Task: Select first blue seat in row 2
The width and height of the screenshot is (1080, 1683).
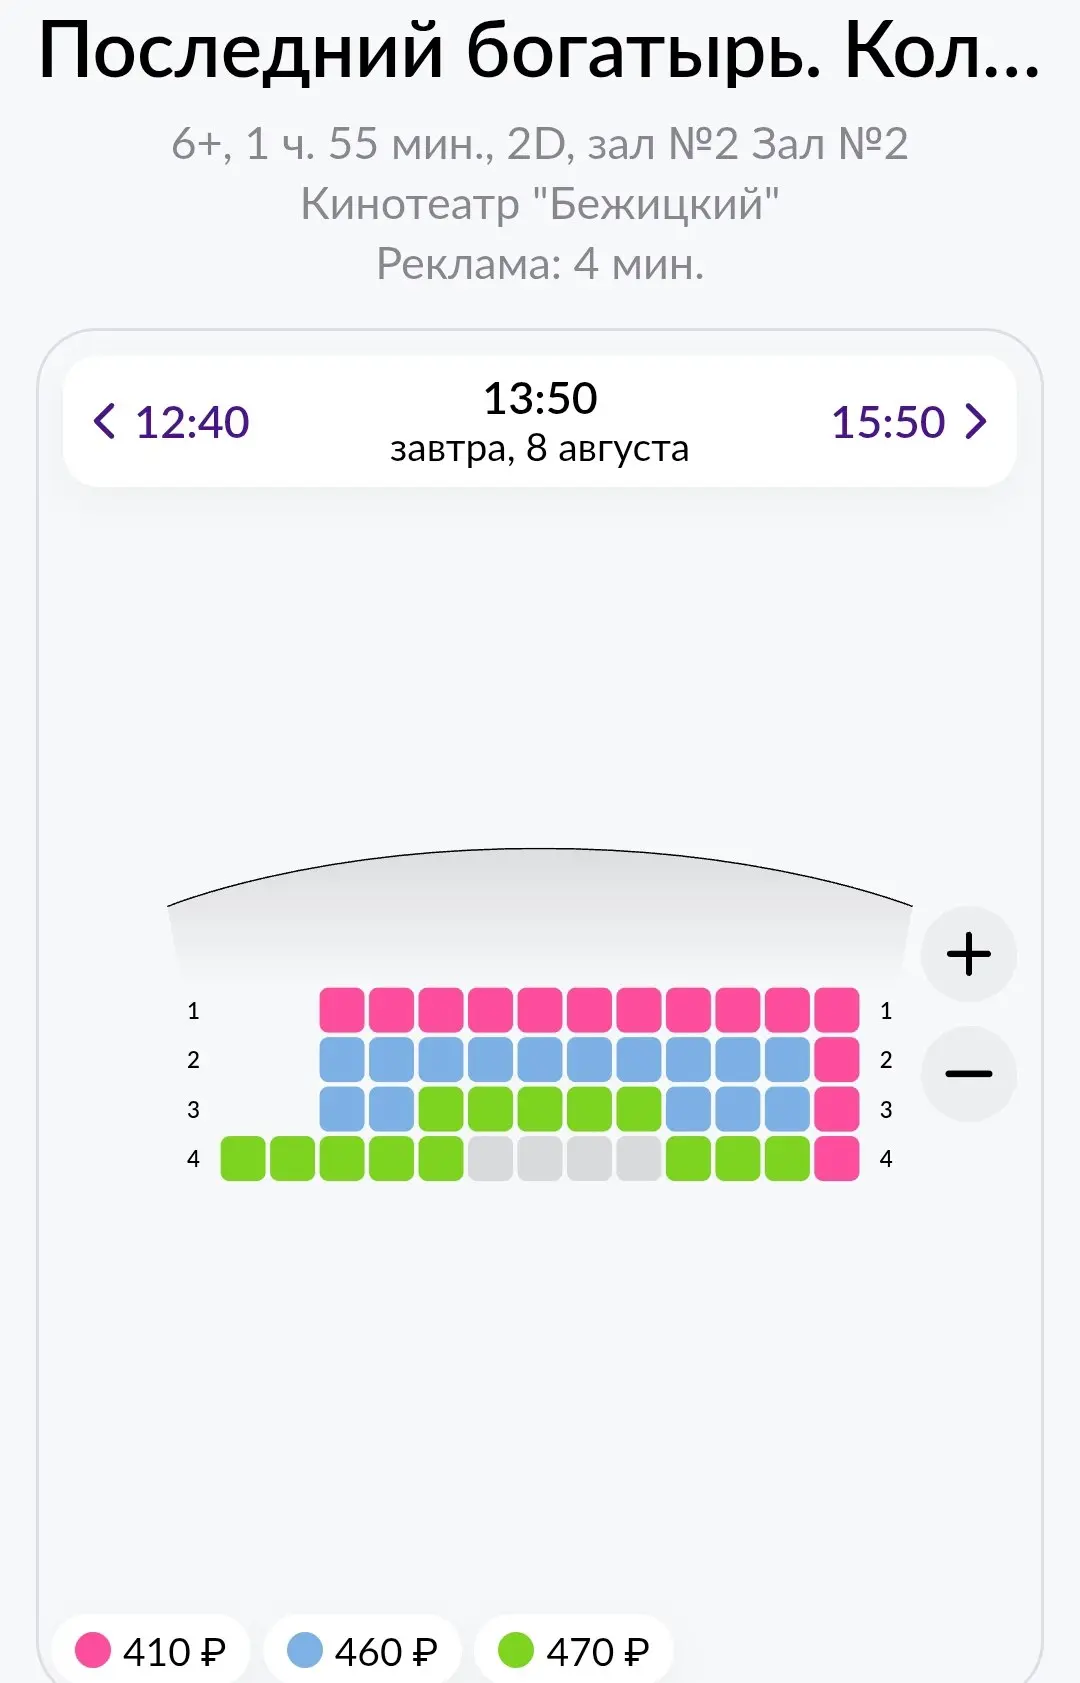Action: click(x=342, y=1059)
